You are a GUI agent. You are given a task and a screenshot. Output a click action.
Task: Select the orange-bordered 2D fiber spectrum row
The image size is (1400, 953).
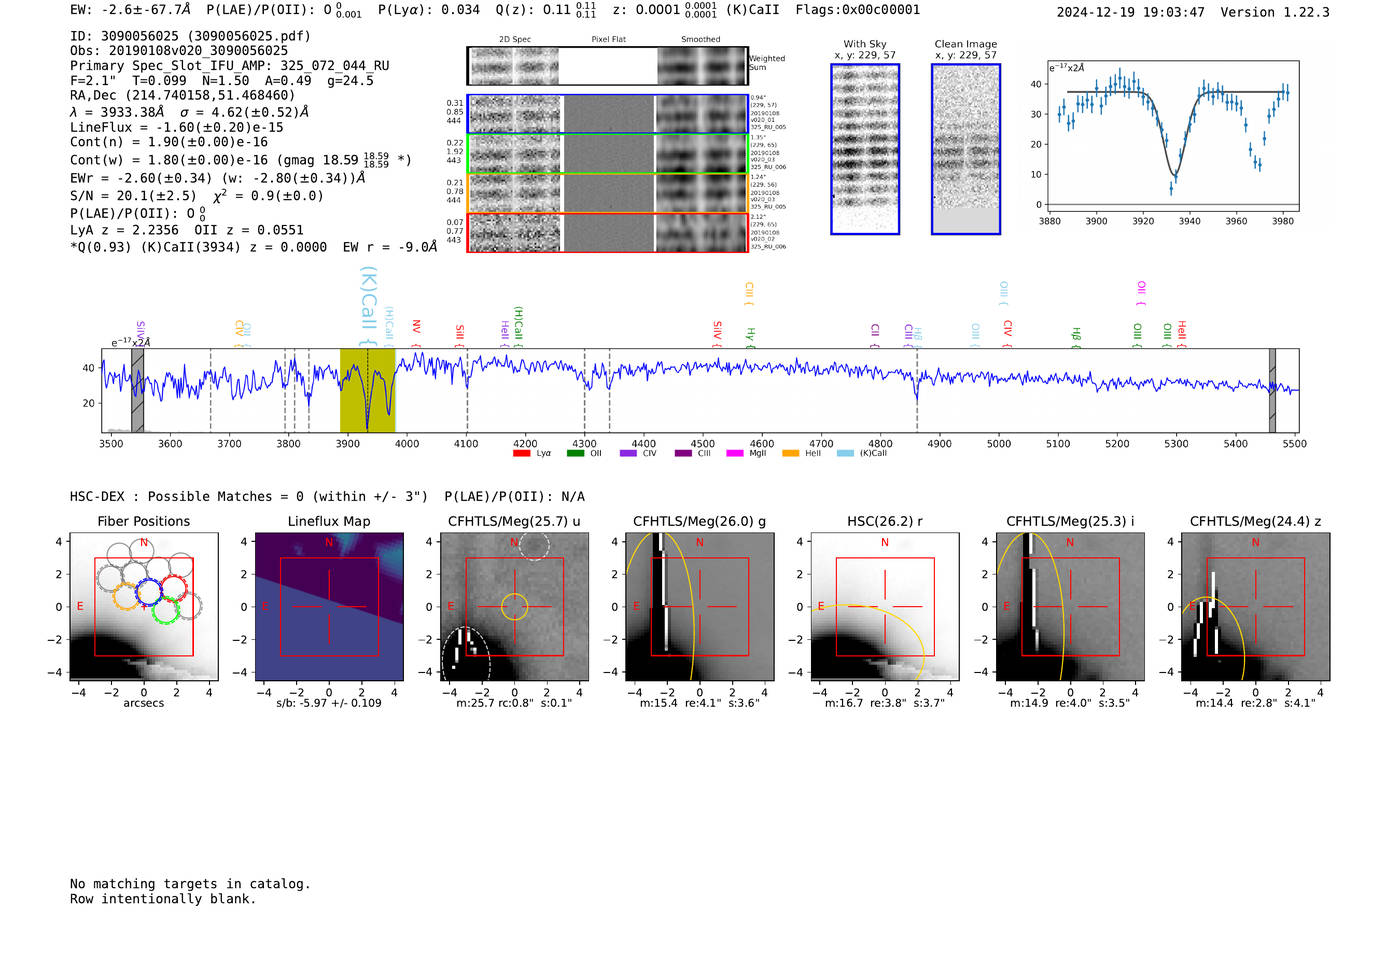608,192
